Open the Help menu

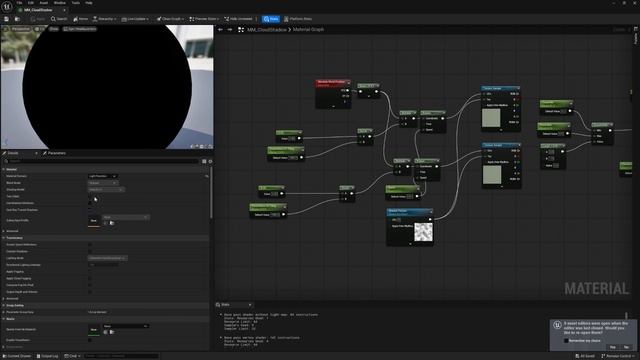89,3
